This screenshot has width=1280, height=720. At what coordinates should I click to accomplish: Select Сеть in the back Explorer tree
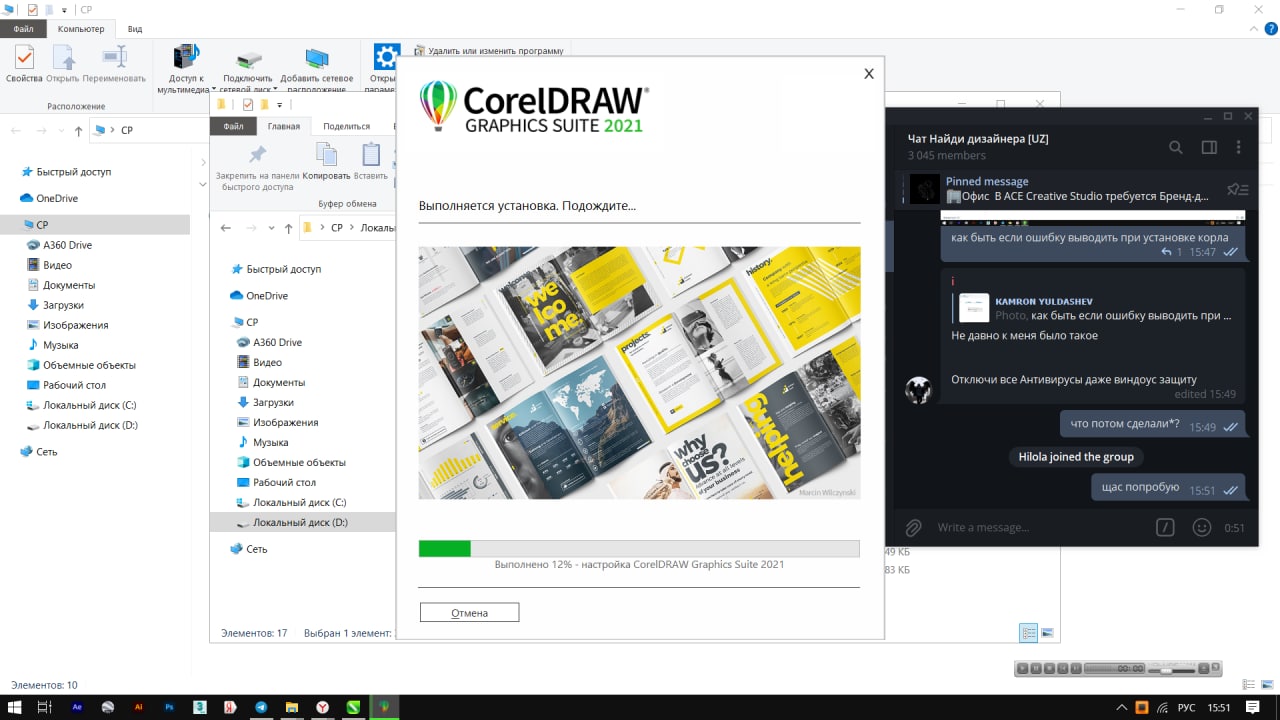[47, 451]
